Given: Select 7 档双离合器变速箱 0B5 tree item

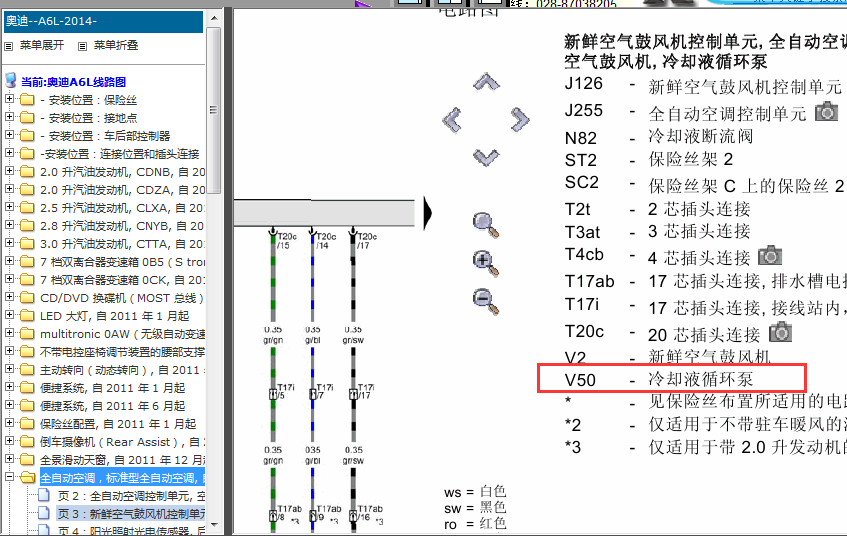Looking at the screenshot, I should [123, 262].
